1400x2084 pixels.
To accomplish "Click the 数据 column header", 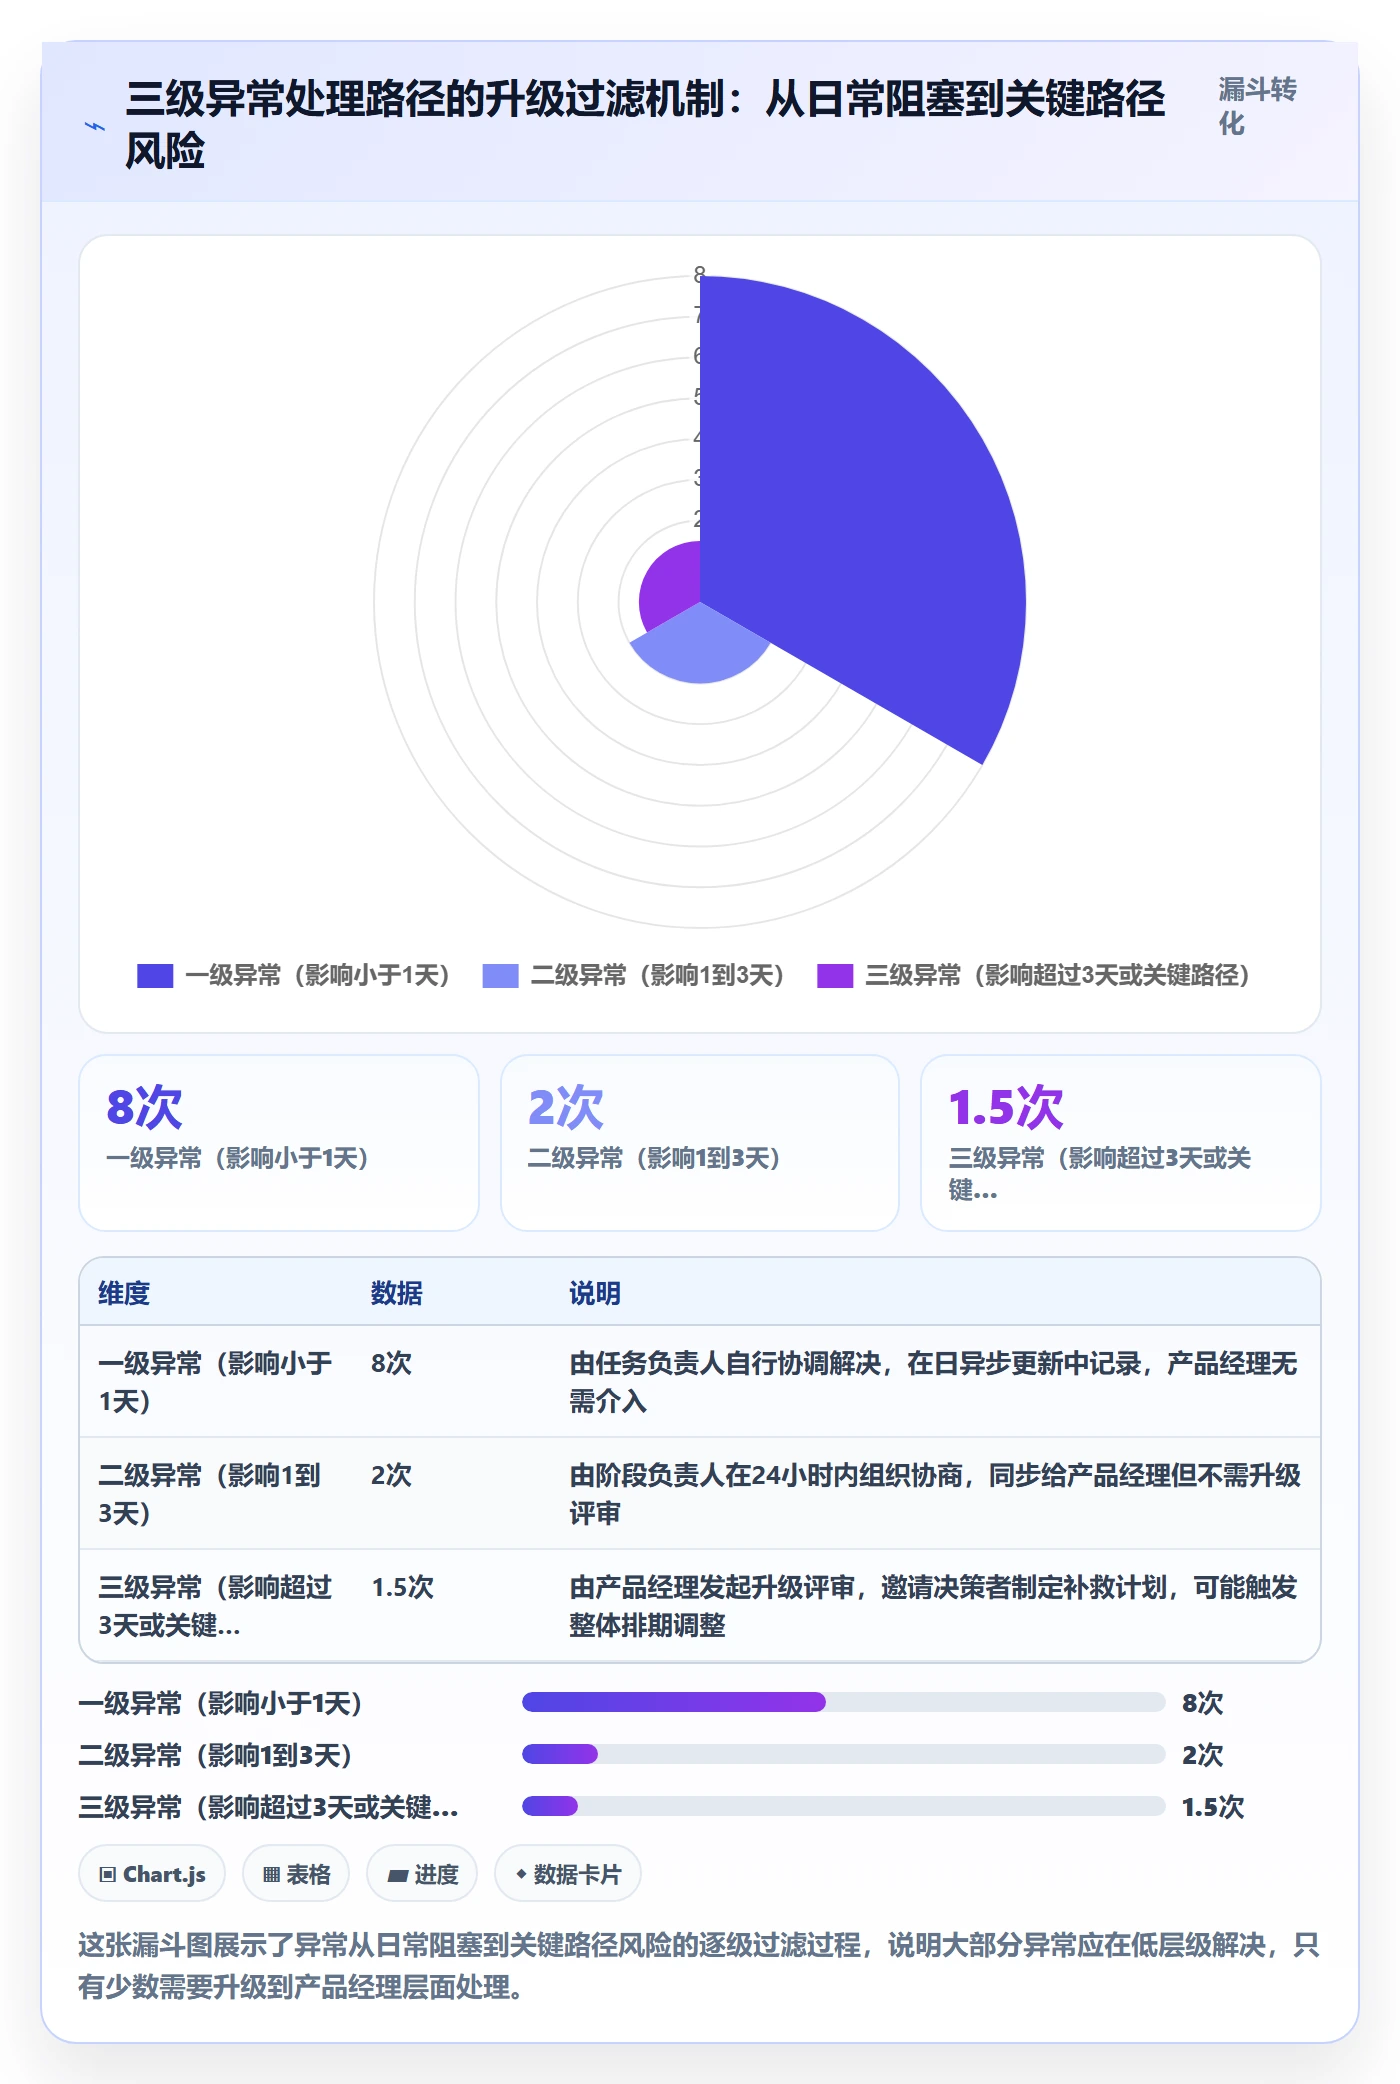I will click(x=397, y=1293).
